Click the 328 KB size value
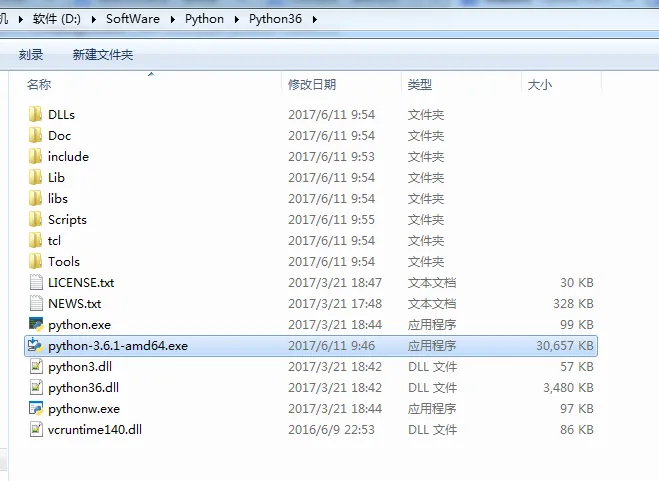659x481 pixels. [573, 304]
